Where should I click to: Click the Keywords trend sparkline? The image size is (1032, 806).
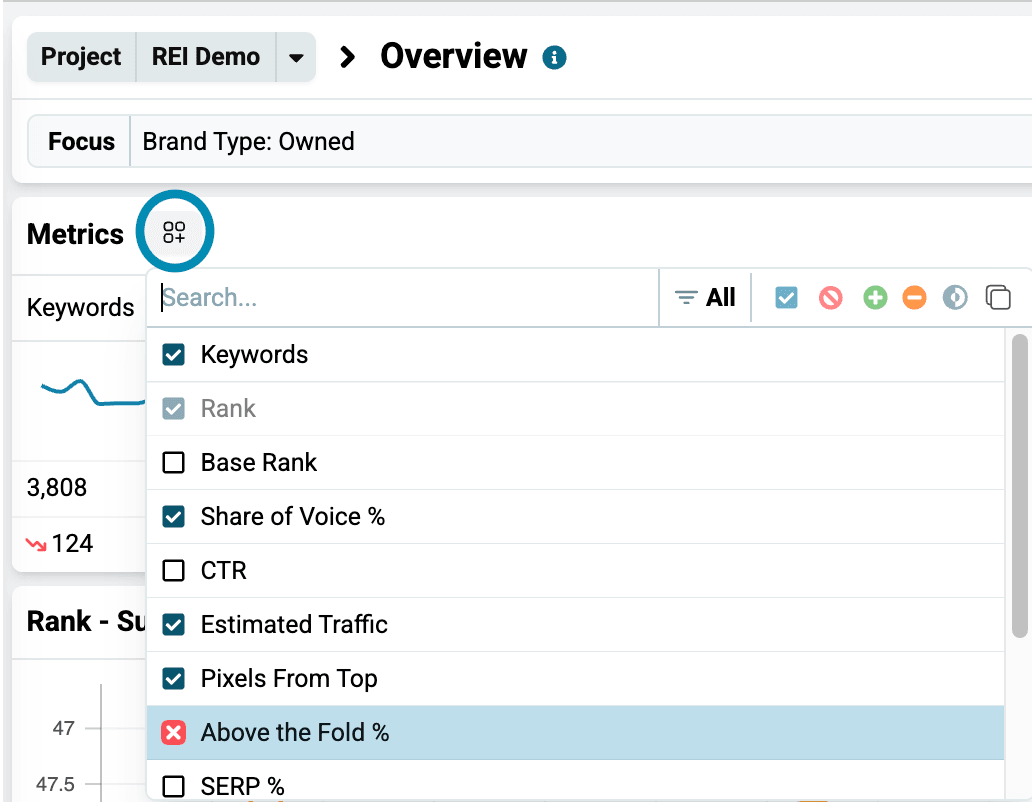93,393
